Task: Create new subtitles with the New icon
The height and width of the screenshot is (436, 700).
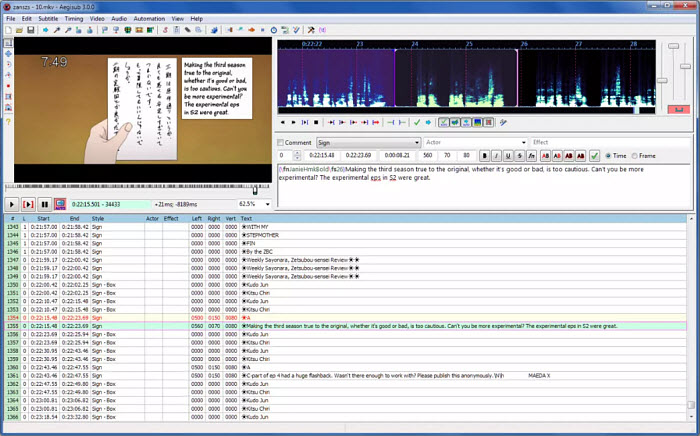Action: click(8, 30)
